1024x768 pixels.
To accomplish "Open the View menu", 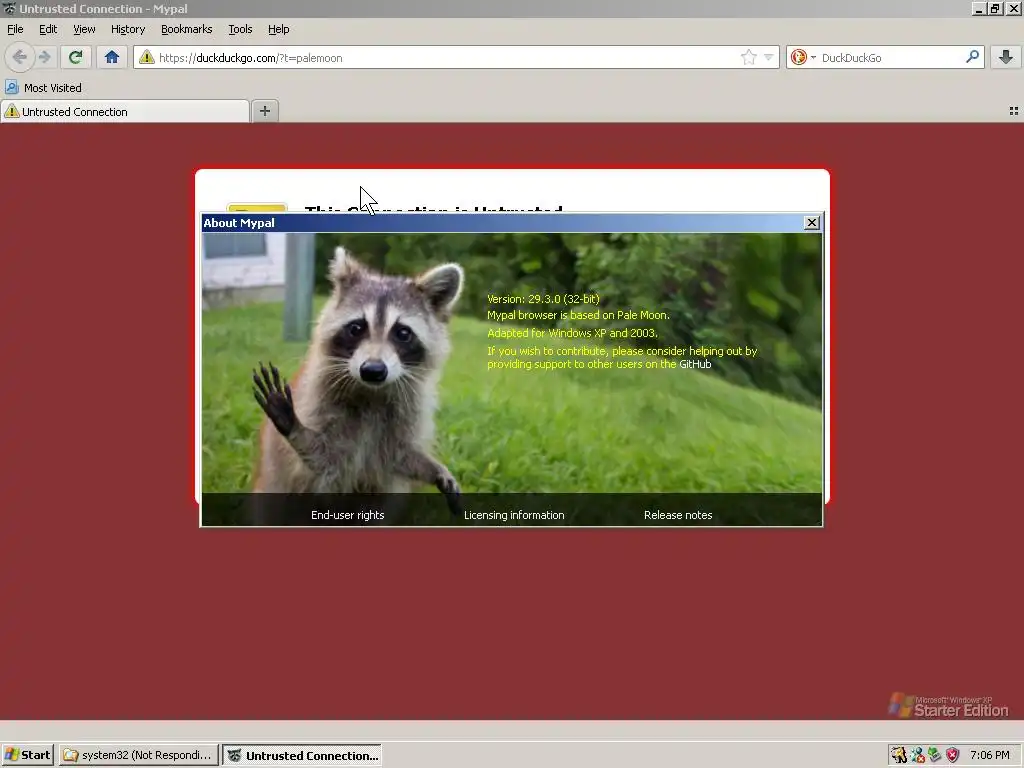I will (x=84, y=29).
